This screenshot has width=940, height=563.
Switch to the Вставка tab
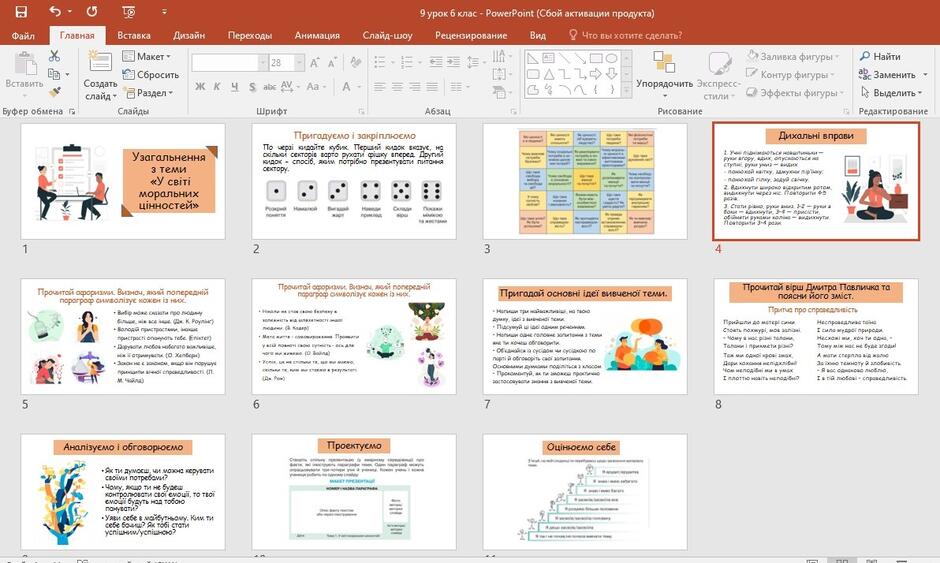pyautogui.click(x=134, y=35)
